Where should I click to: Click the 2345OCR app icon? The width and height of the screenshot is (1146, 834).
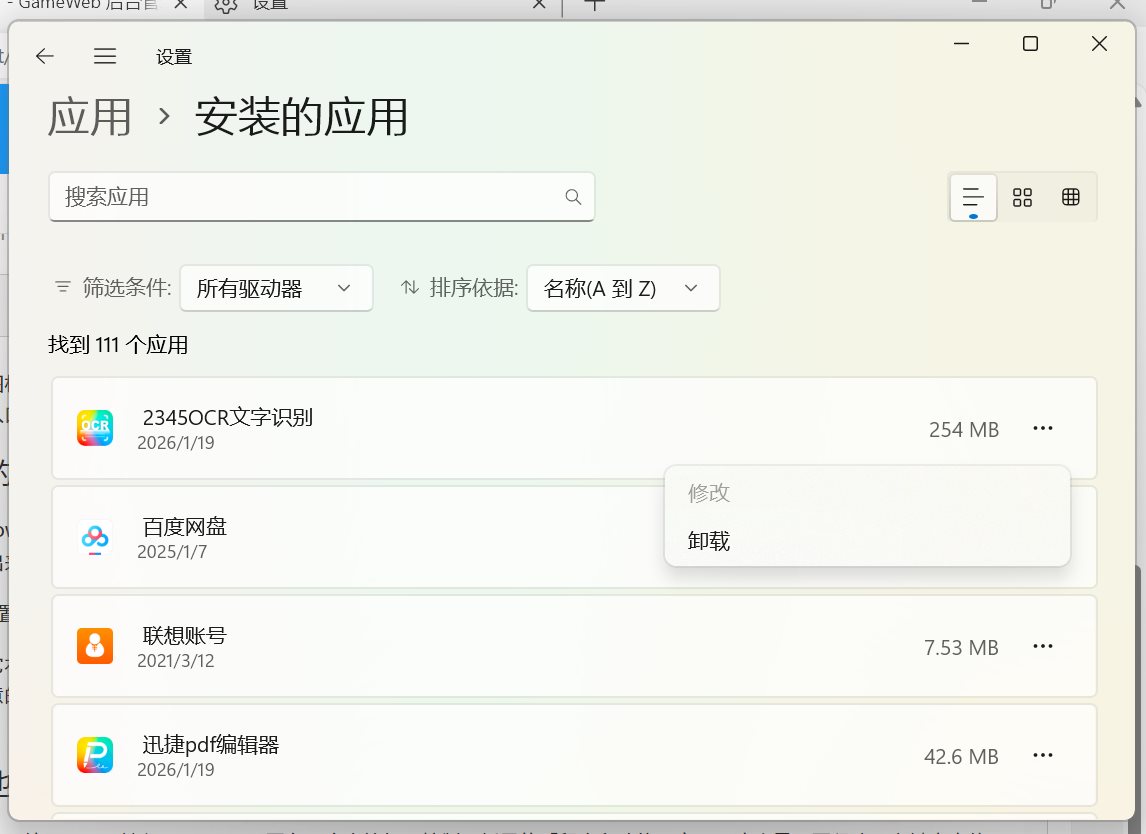click(95, 428)
